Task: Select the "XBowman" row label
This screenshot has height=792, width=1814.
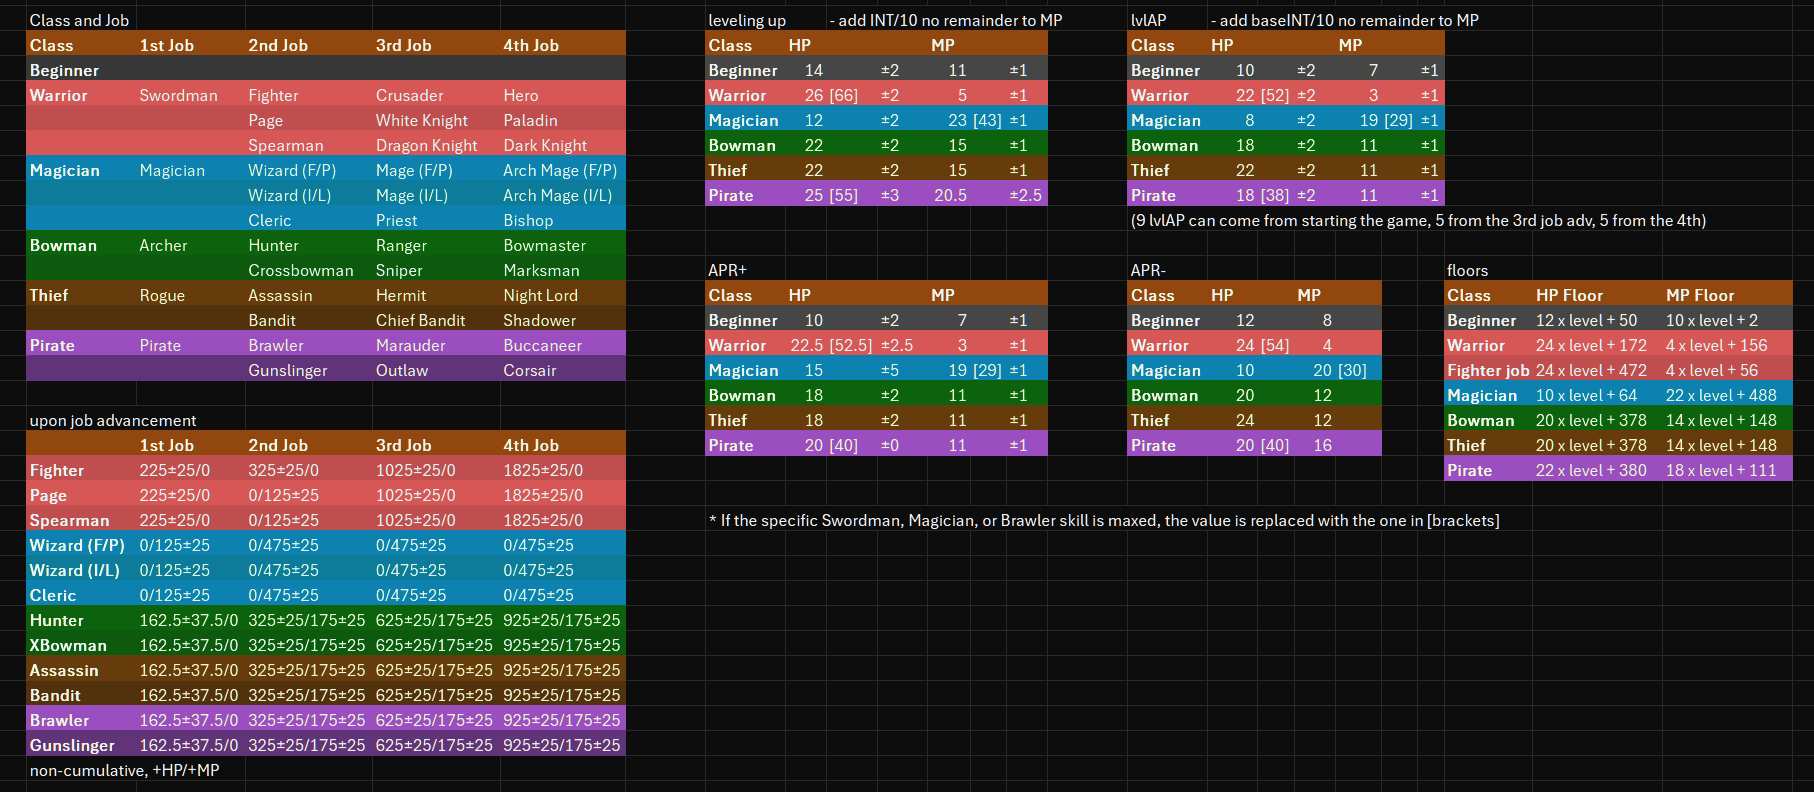Action: tap(68, 645)
